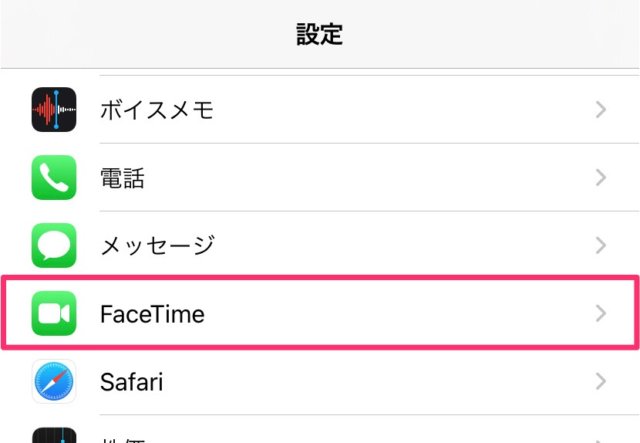
Task: Tap the cut-off 株価 label at bottom
Action: (x=123, y=440)
